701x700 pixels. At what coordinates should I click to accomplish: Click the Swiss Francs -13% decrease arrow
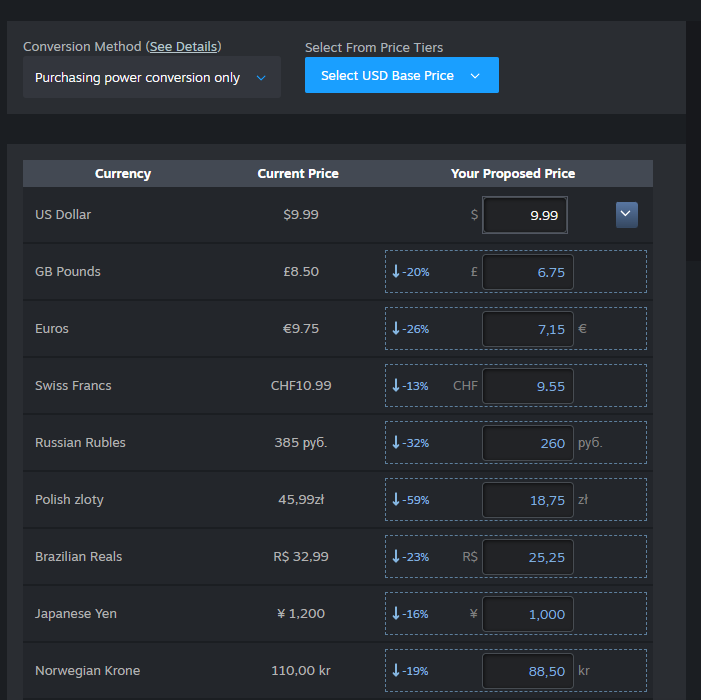point(396,385)
